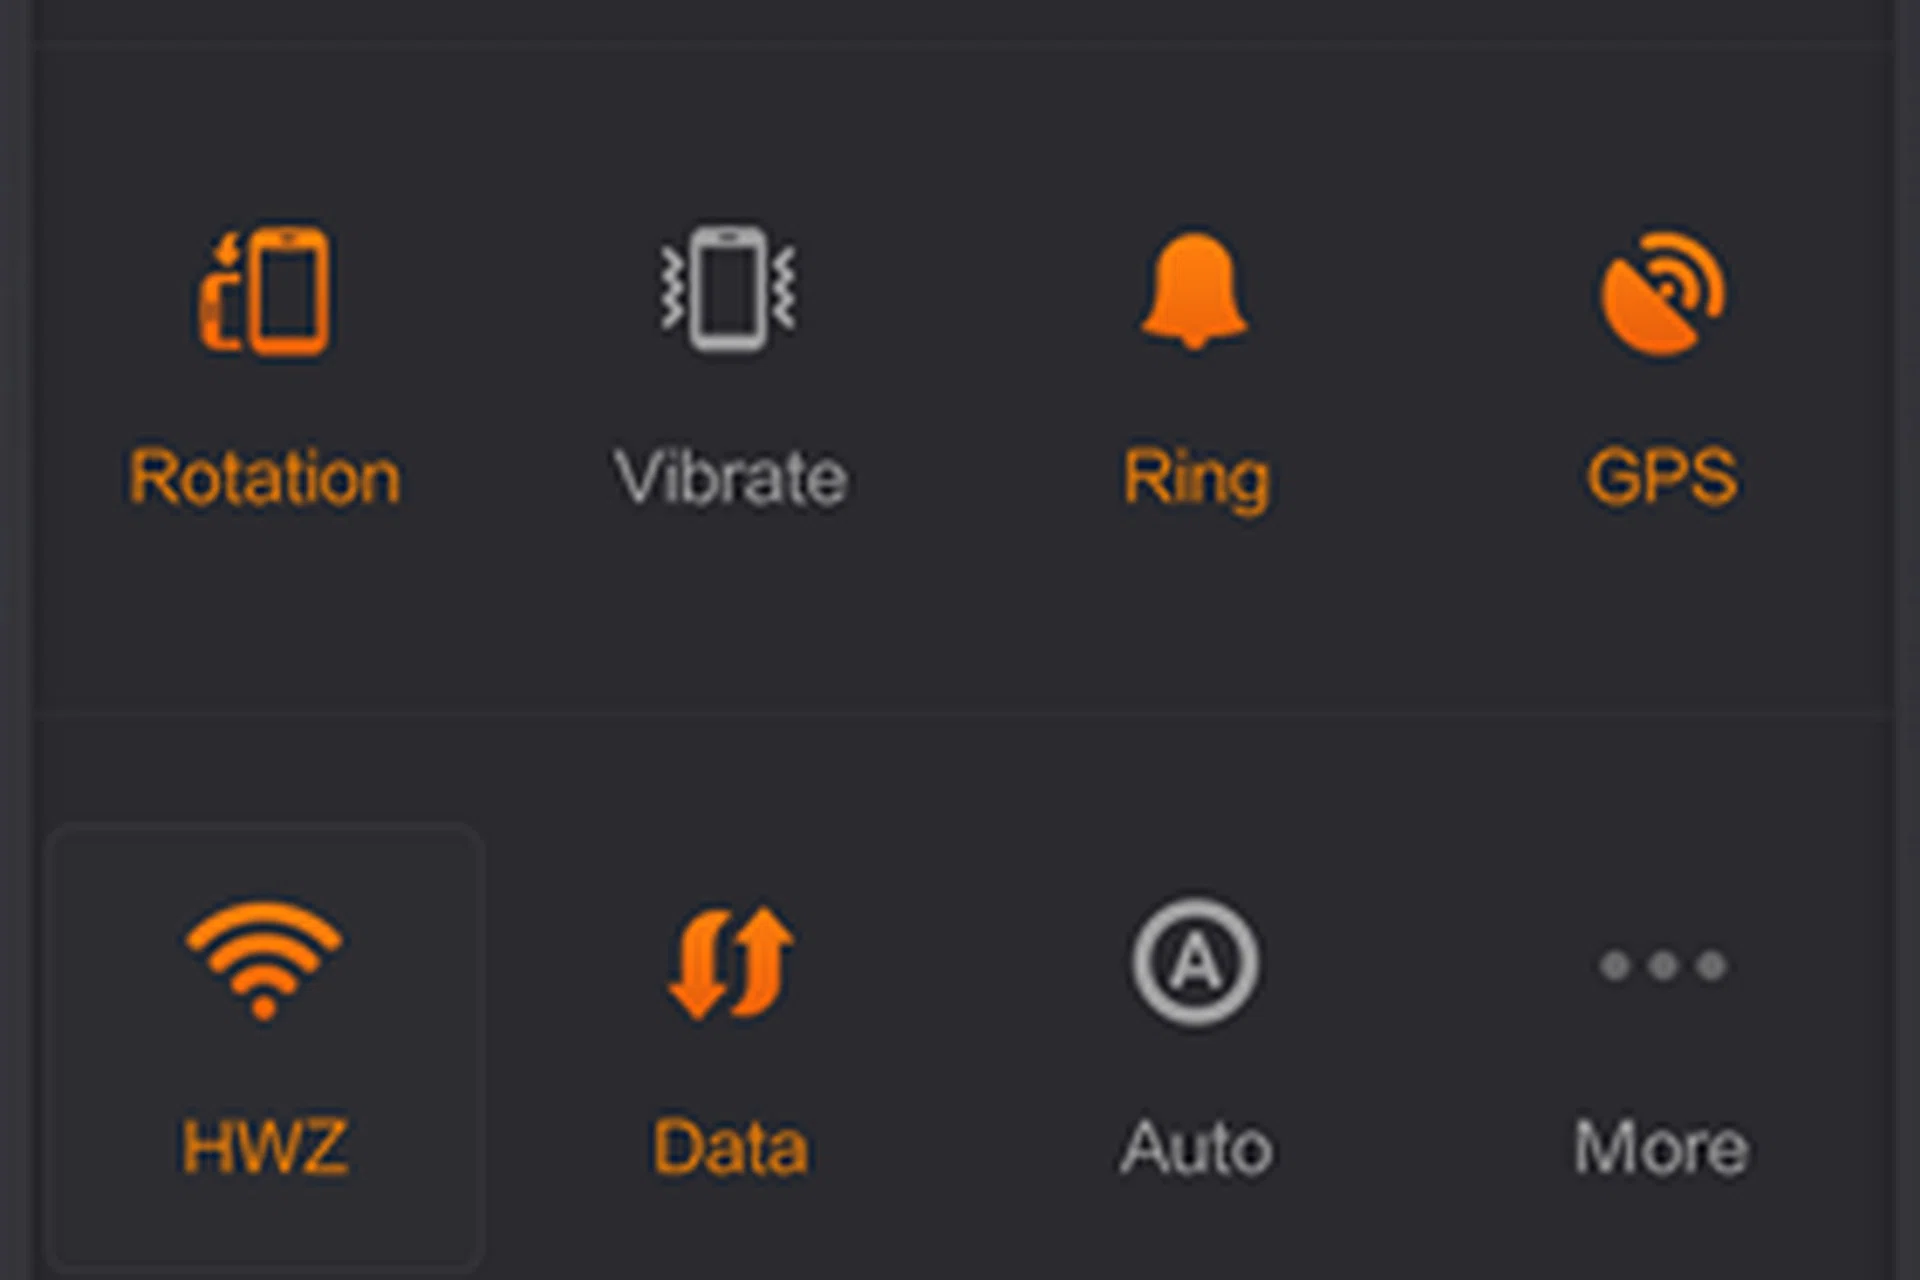Toggle the auto-rotation phone icon
This screenshot has height=1280, width=1920.
[x=265, y=290]
